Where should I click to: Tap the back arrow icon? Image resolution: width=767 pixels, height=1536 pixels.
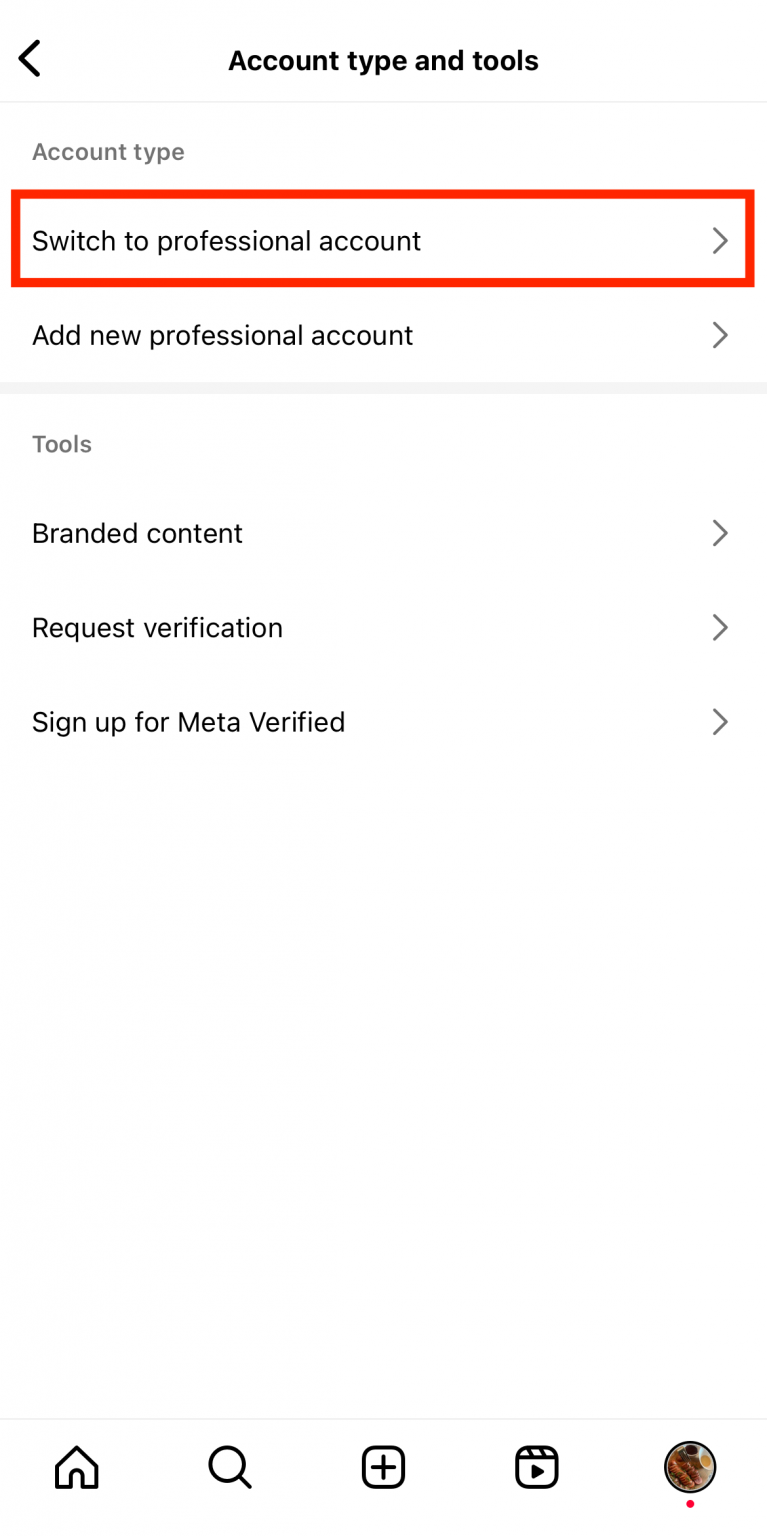point(29,58)
